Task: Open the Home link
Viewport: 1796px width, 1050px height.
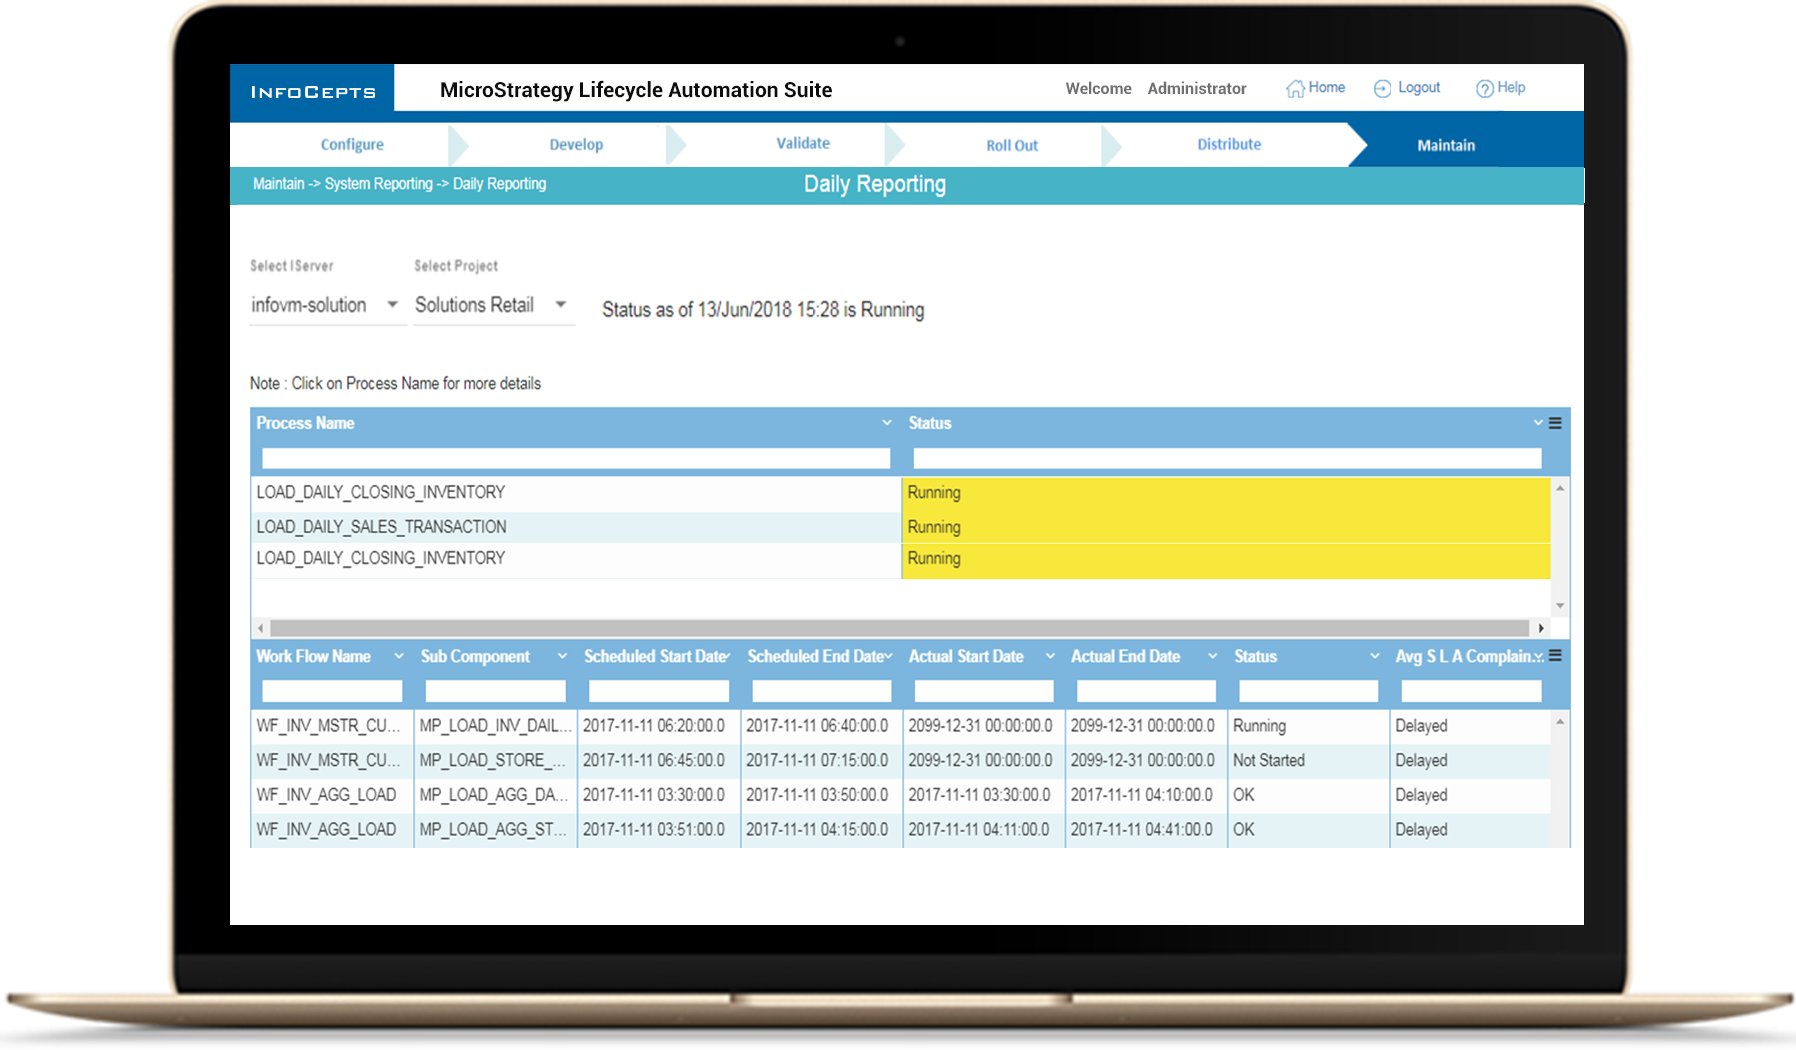Action: coord(1326,88)
